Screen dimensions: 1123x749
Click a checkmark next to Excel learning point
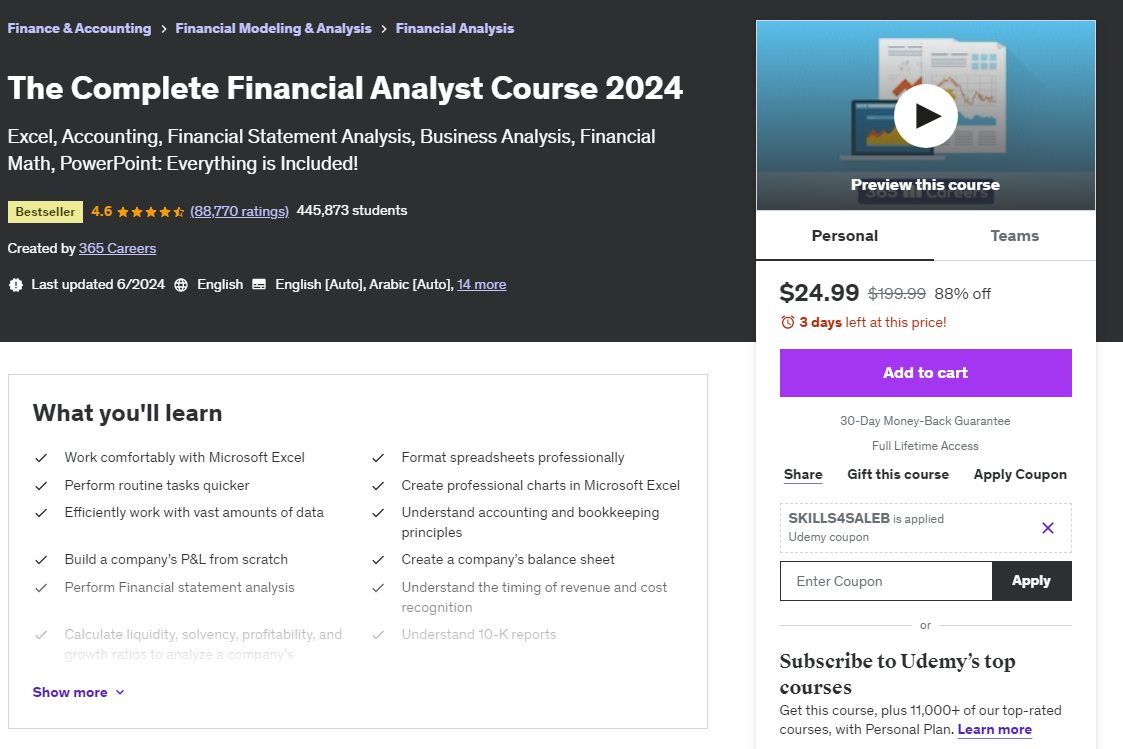(41, 457)
